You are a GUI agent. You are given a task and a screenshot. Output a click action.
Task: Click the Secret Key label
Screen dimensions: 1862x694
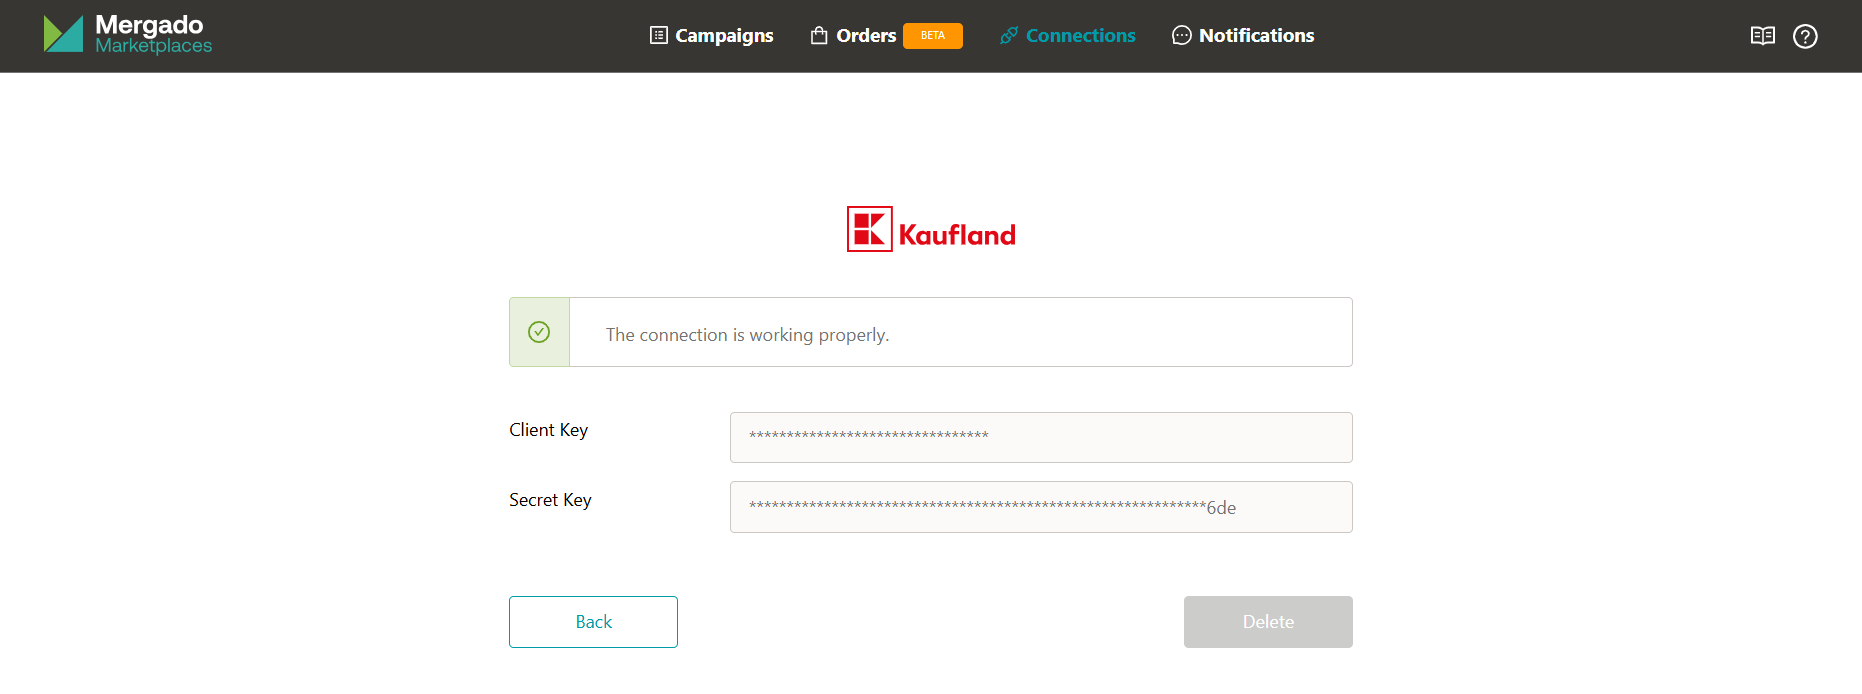[550, 500]
